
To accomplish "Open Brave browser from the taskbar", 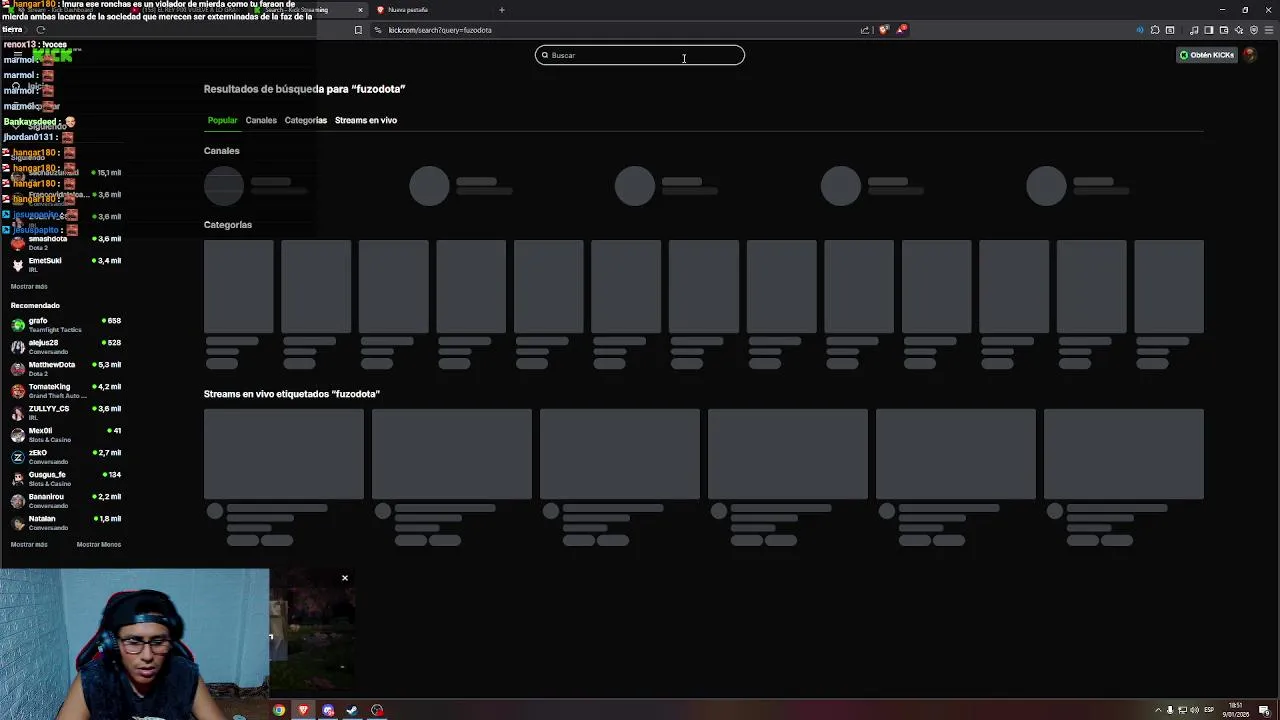I will coord(303,710).
